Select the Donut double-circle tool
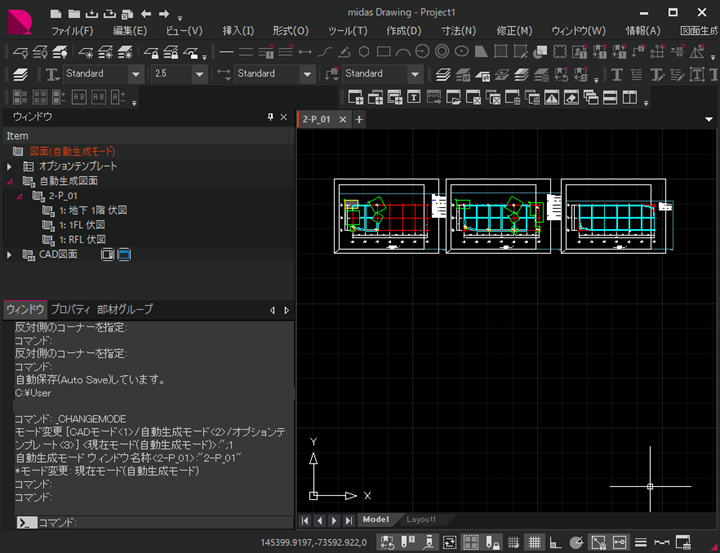 [x=442, y=51]
